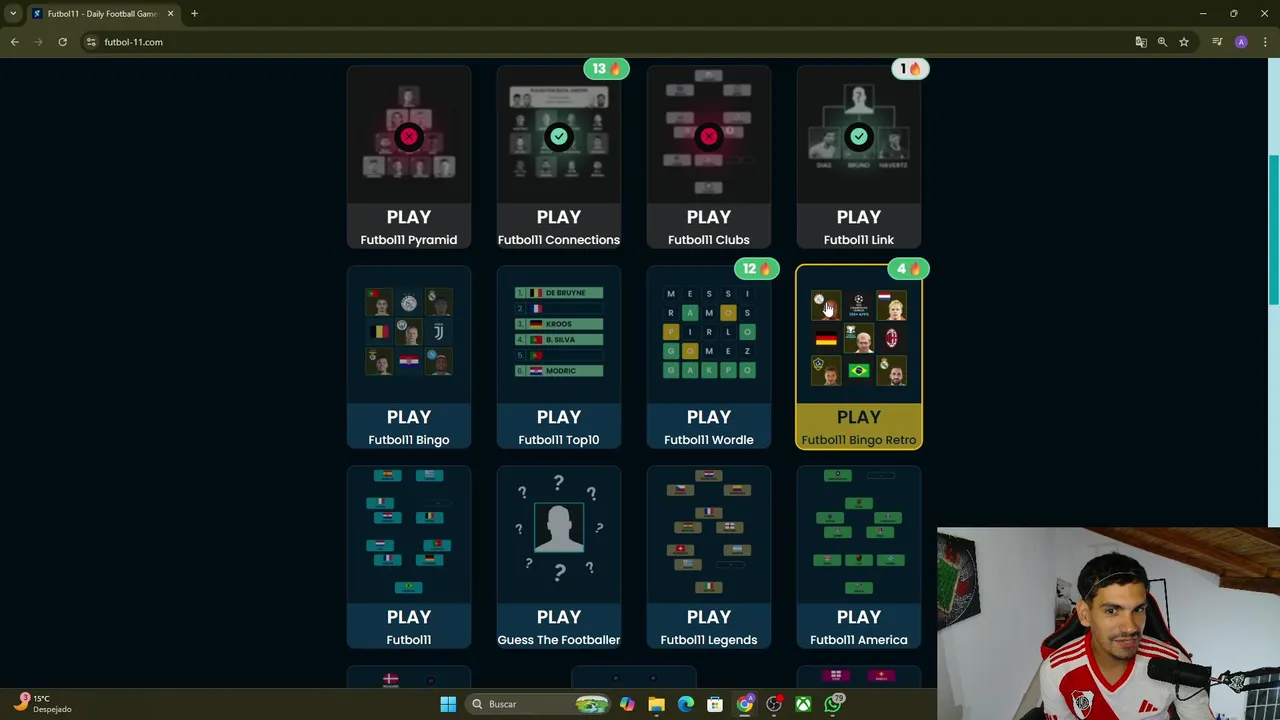The height and width of the screenshot is (720, 1280).
Task: Open the Chrome three-dot menu
Action: point(1265,42)
